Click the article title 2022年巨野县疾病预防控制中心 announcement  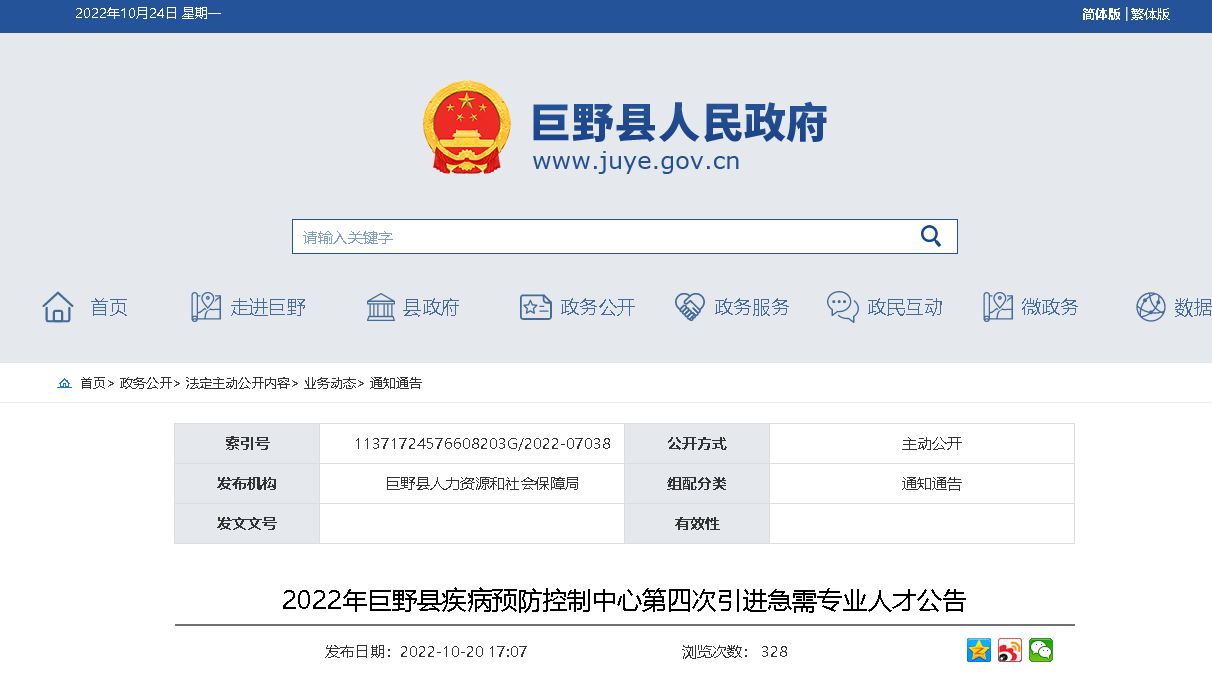coord(624,601)
